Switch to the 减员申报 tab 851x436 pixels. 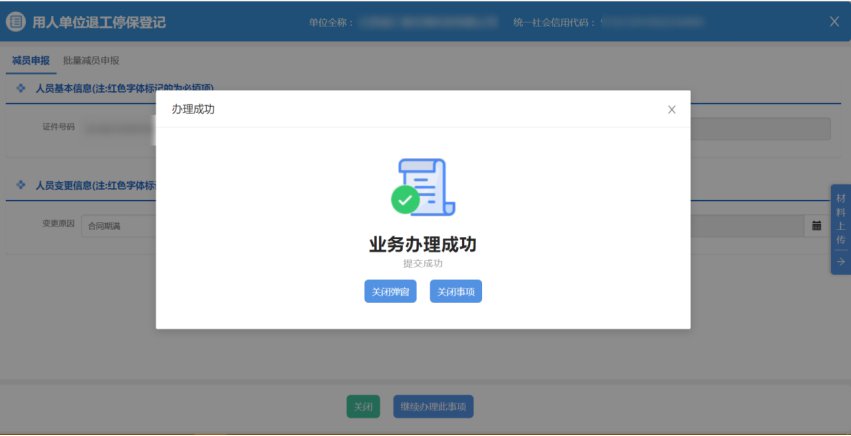30,61
